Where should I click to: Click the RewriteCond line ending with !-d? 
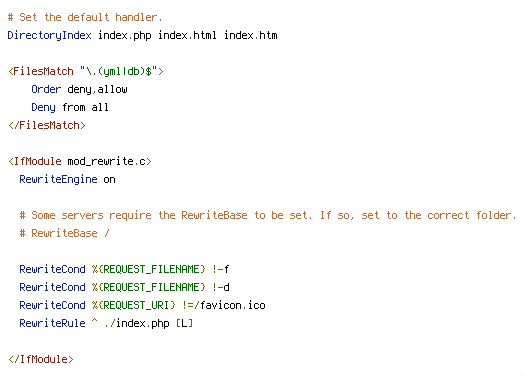pyautogui.click(x=124, y=287)
